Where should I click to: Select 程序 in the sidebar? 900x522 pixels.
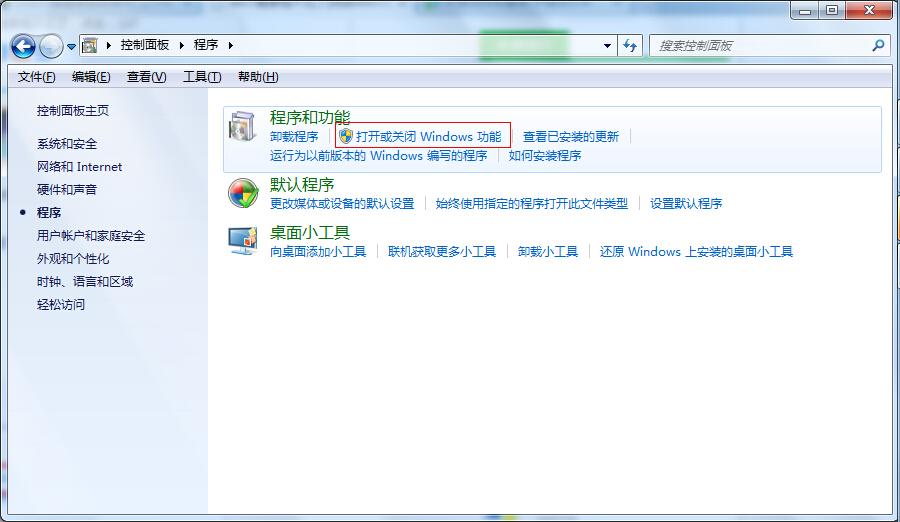49,212
